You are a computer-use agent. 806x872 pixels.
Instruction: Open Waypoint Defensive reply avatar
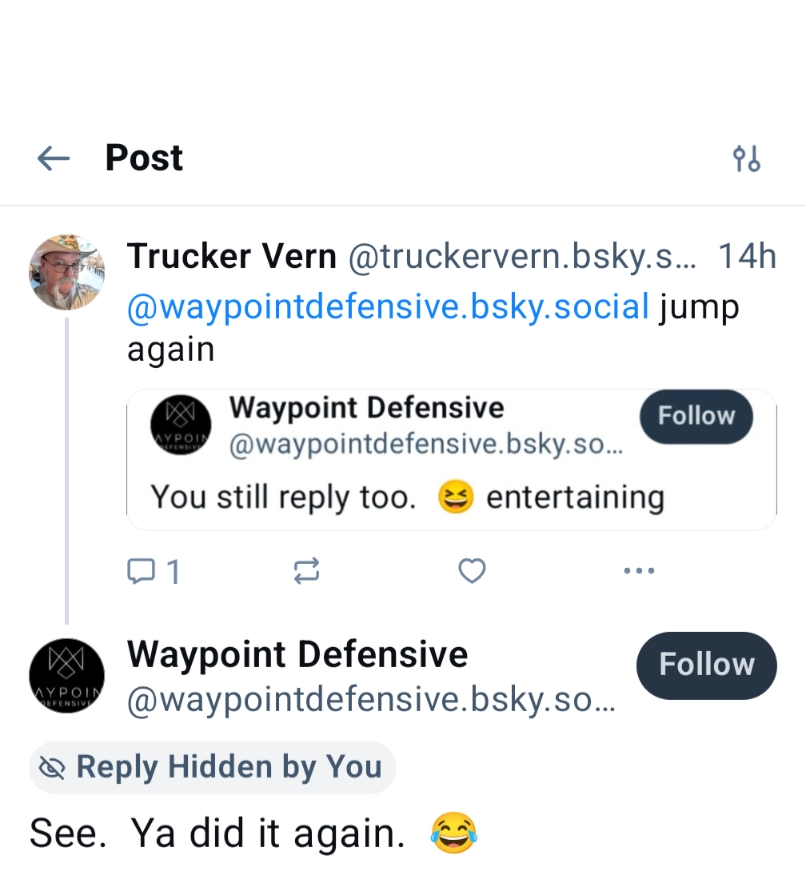pyautogui.click(x=66, y=676)
